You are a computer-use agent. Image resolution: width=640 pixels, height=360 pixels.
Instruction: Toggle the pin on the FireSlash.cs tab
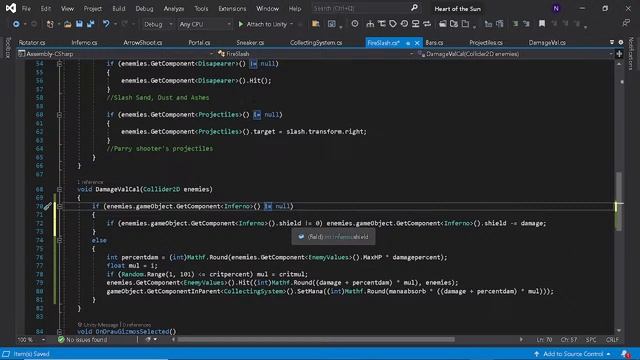coord(408,43)
